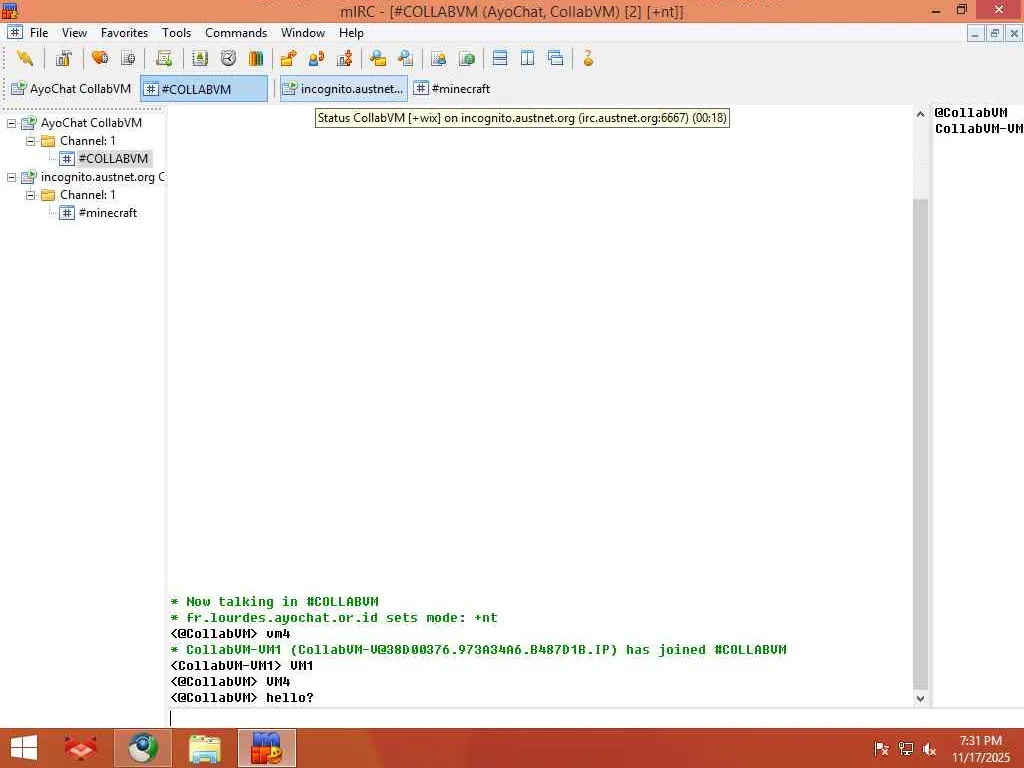Open the Colors toolbar icon
Screen dimensions: 1024x768
[256, 59]
